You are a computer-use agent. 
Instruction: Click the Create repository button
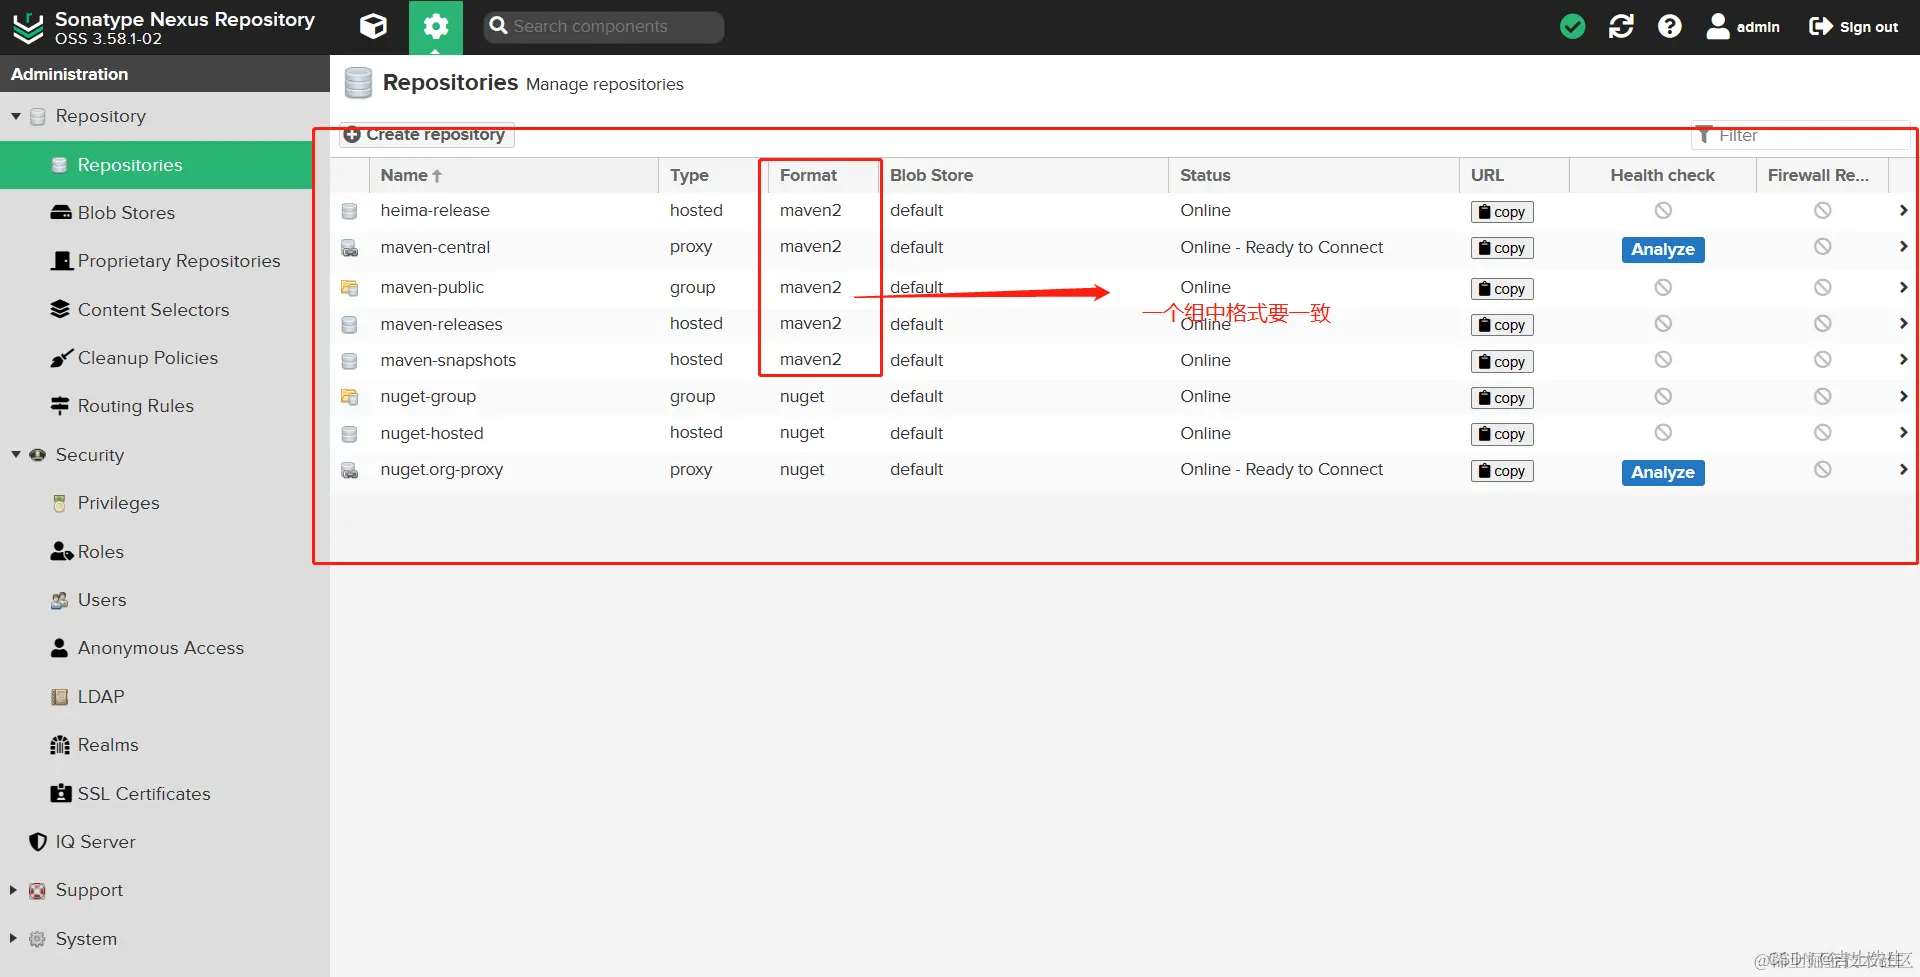pos(426,134)
